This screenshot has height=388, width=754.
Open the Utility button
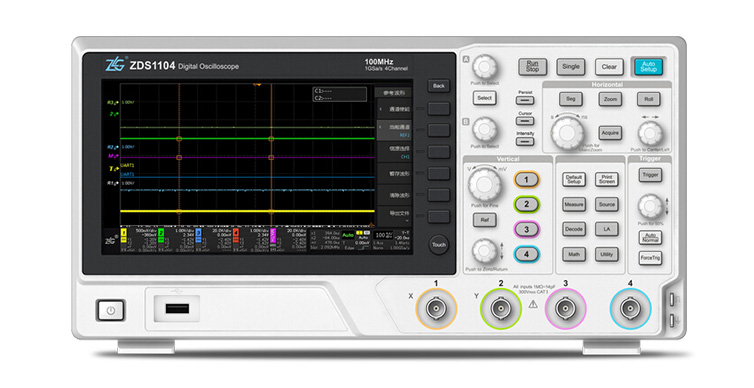click(x=607, y=254)
